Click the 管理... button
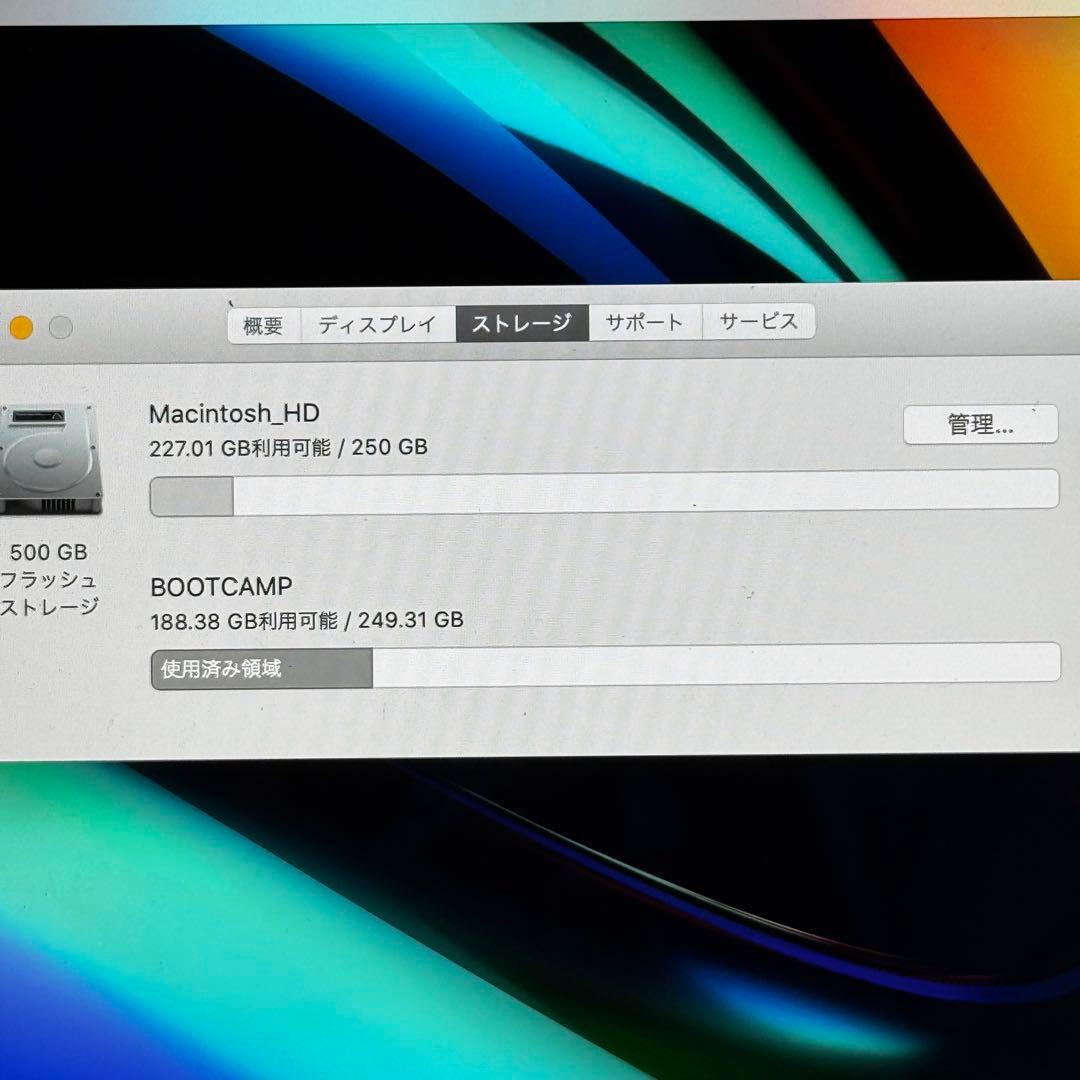The height and width of the screenshot is (1080, 1080). click(x=979, y=424)
